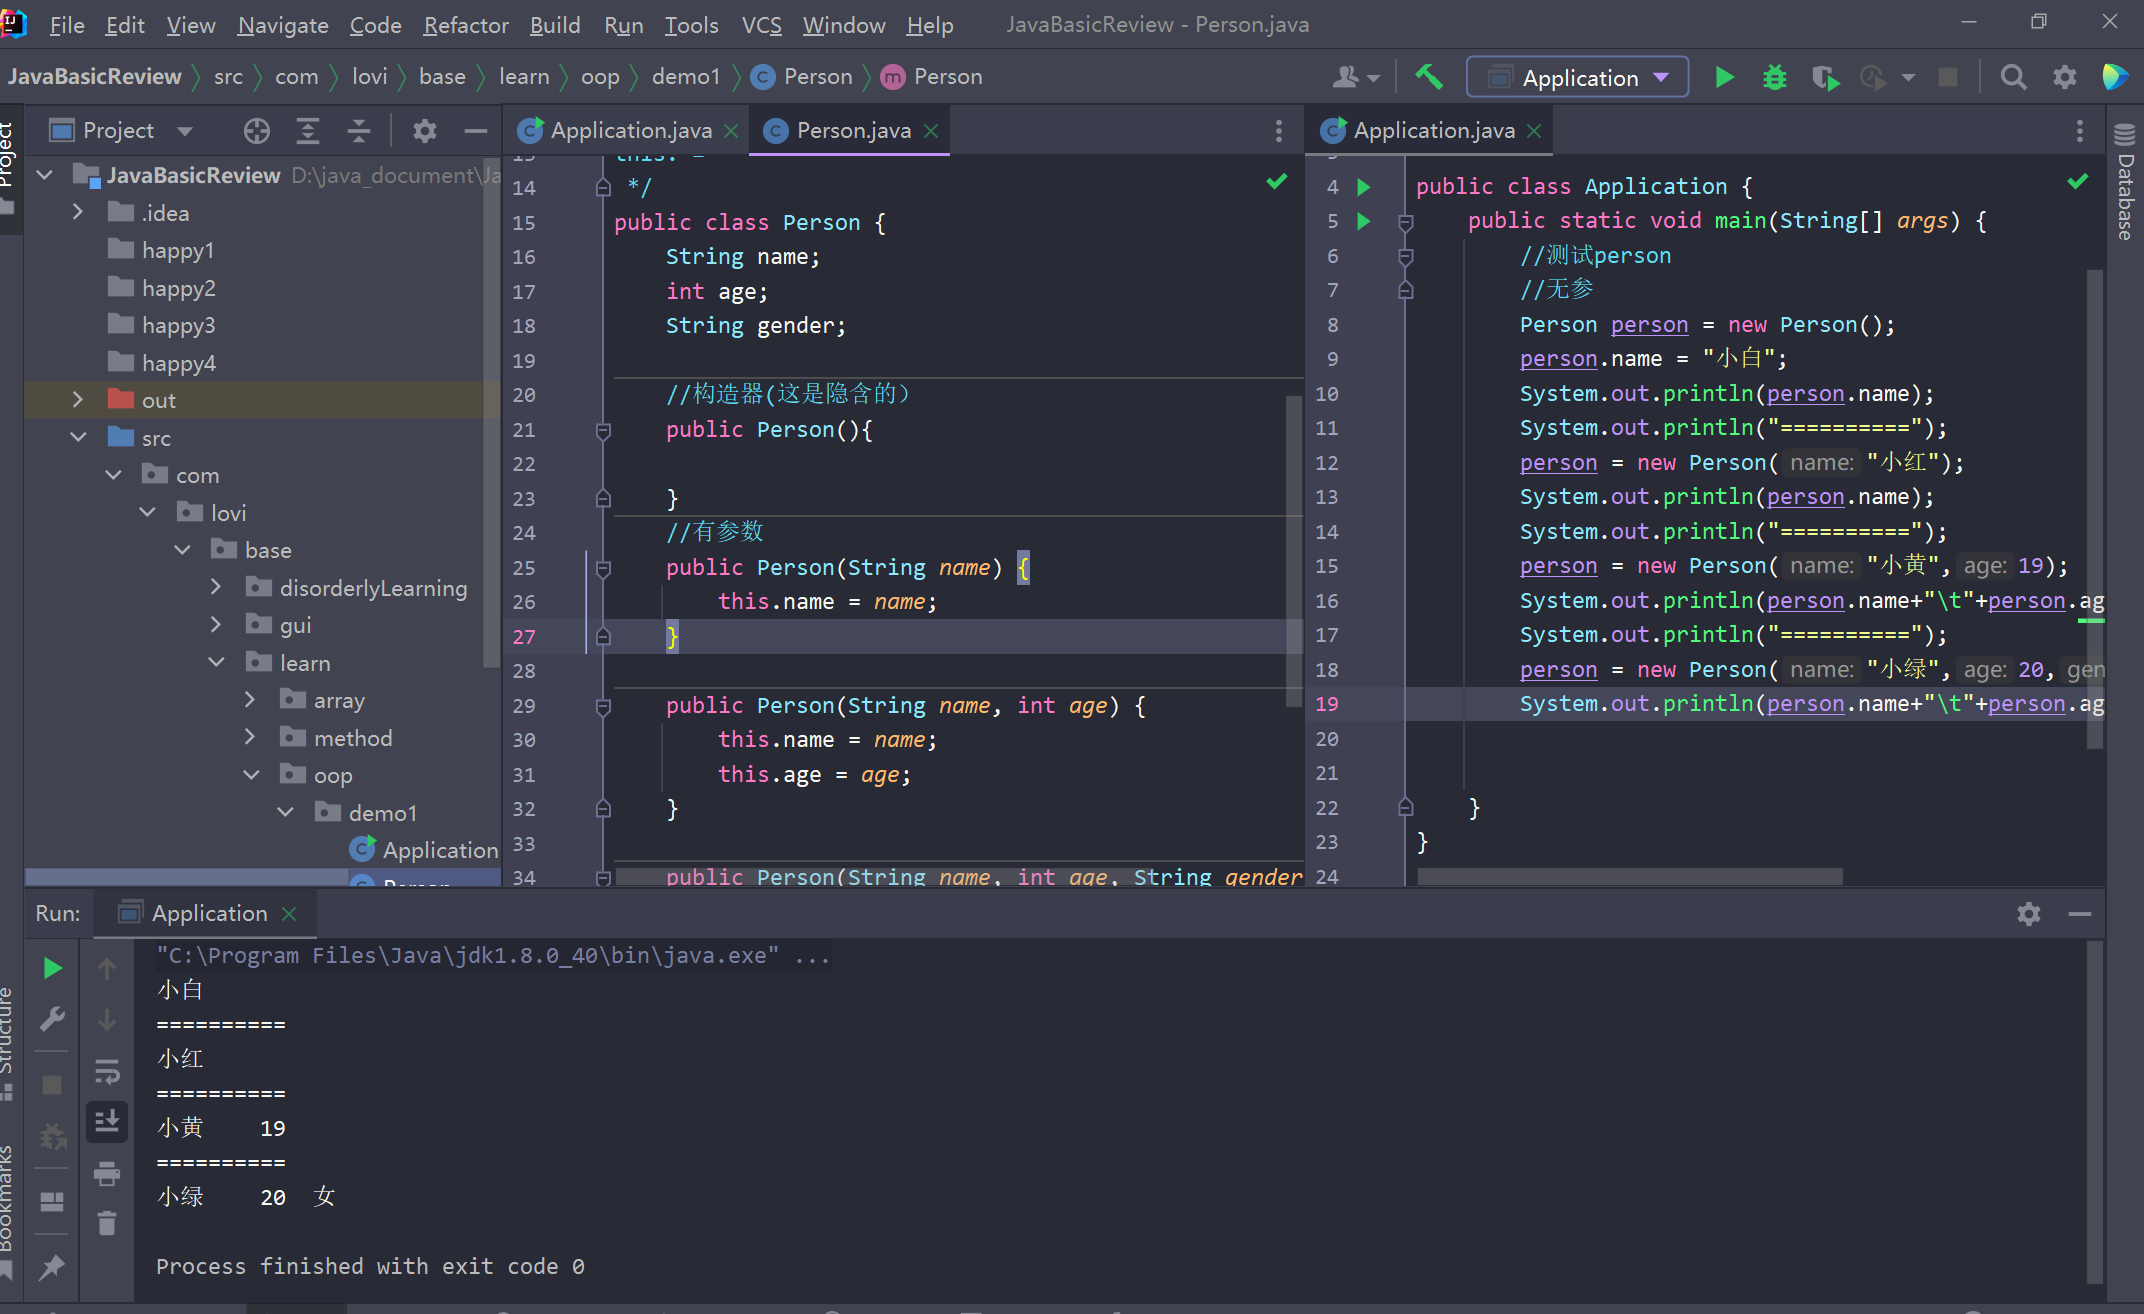Click the print icon in Run panel
The height and width of the screenshot is (1314, 2144).
107,1172
